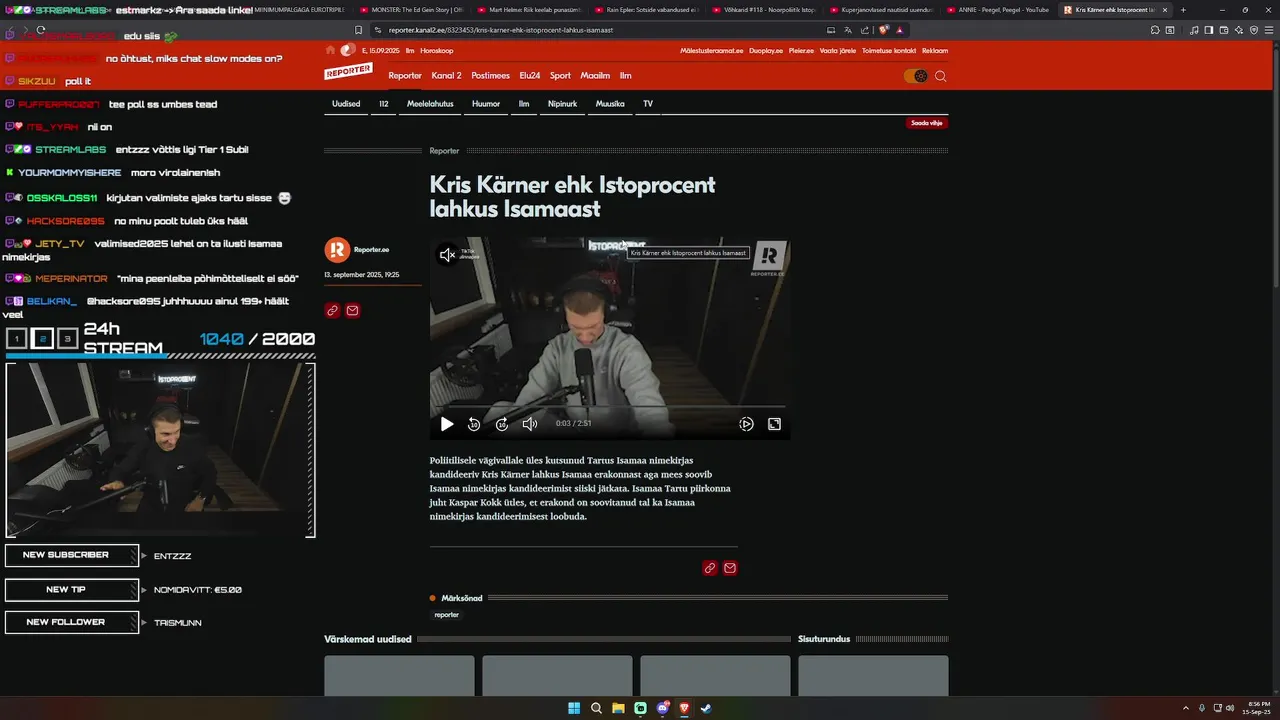This screenshot has width=1280, height=720.
Task: Expand system tray hidden icons chevron
Action: tap(1186, 708)
